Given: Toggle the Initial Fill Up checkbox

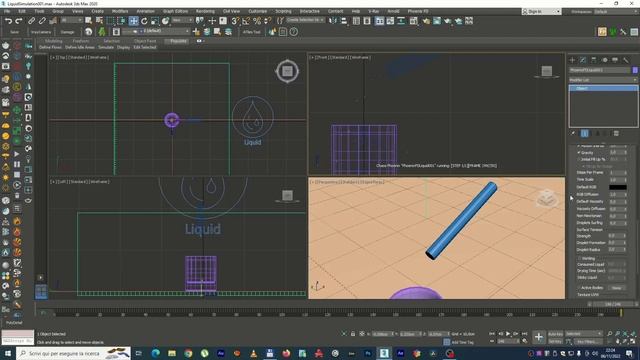Looking at the screenshot, I should pyautogui.click(x=579, y=159).
